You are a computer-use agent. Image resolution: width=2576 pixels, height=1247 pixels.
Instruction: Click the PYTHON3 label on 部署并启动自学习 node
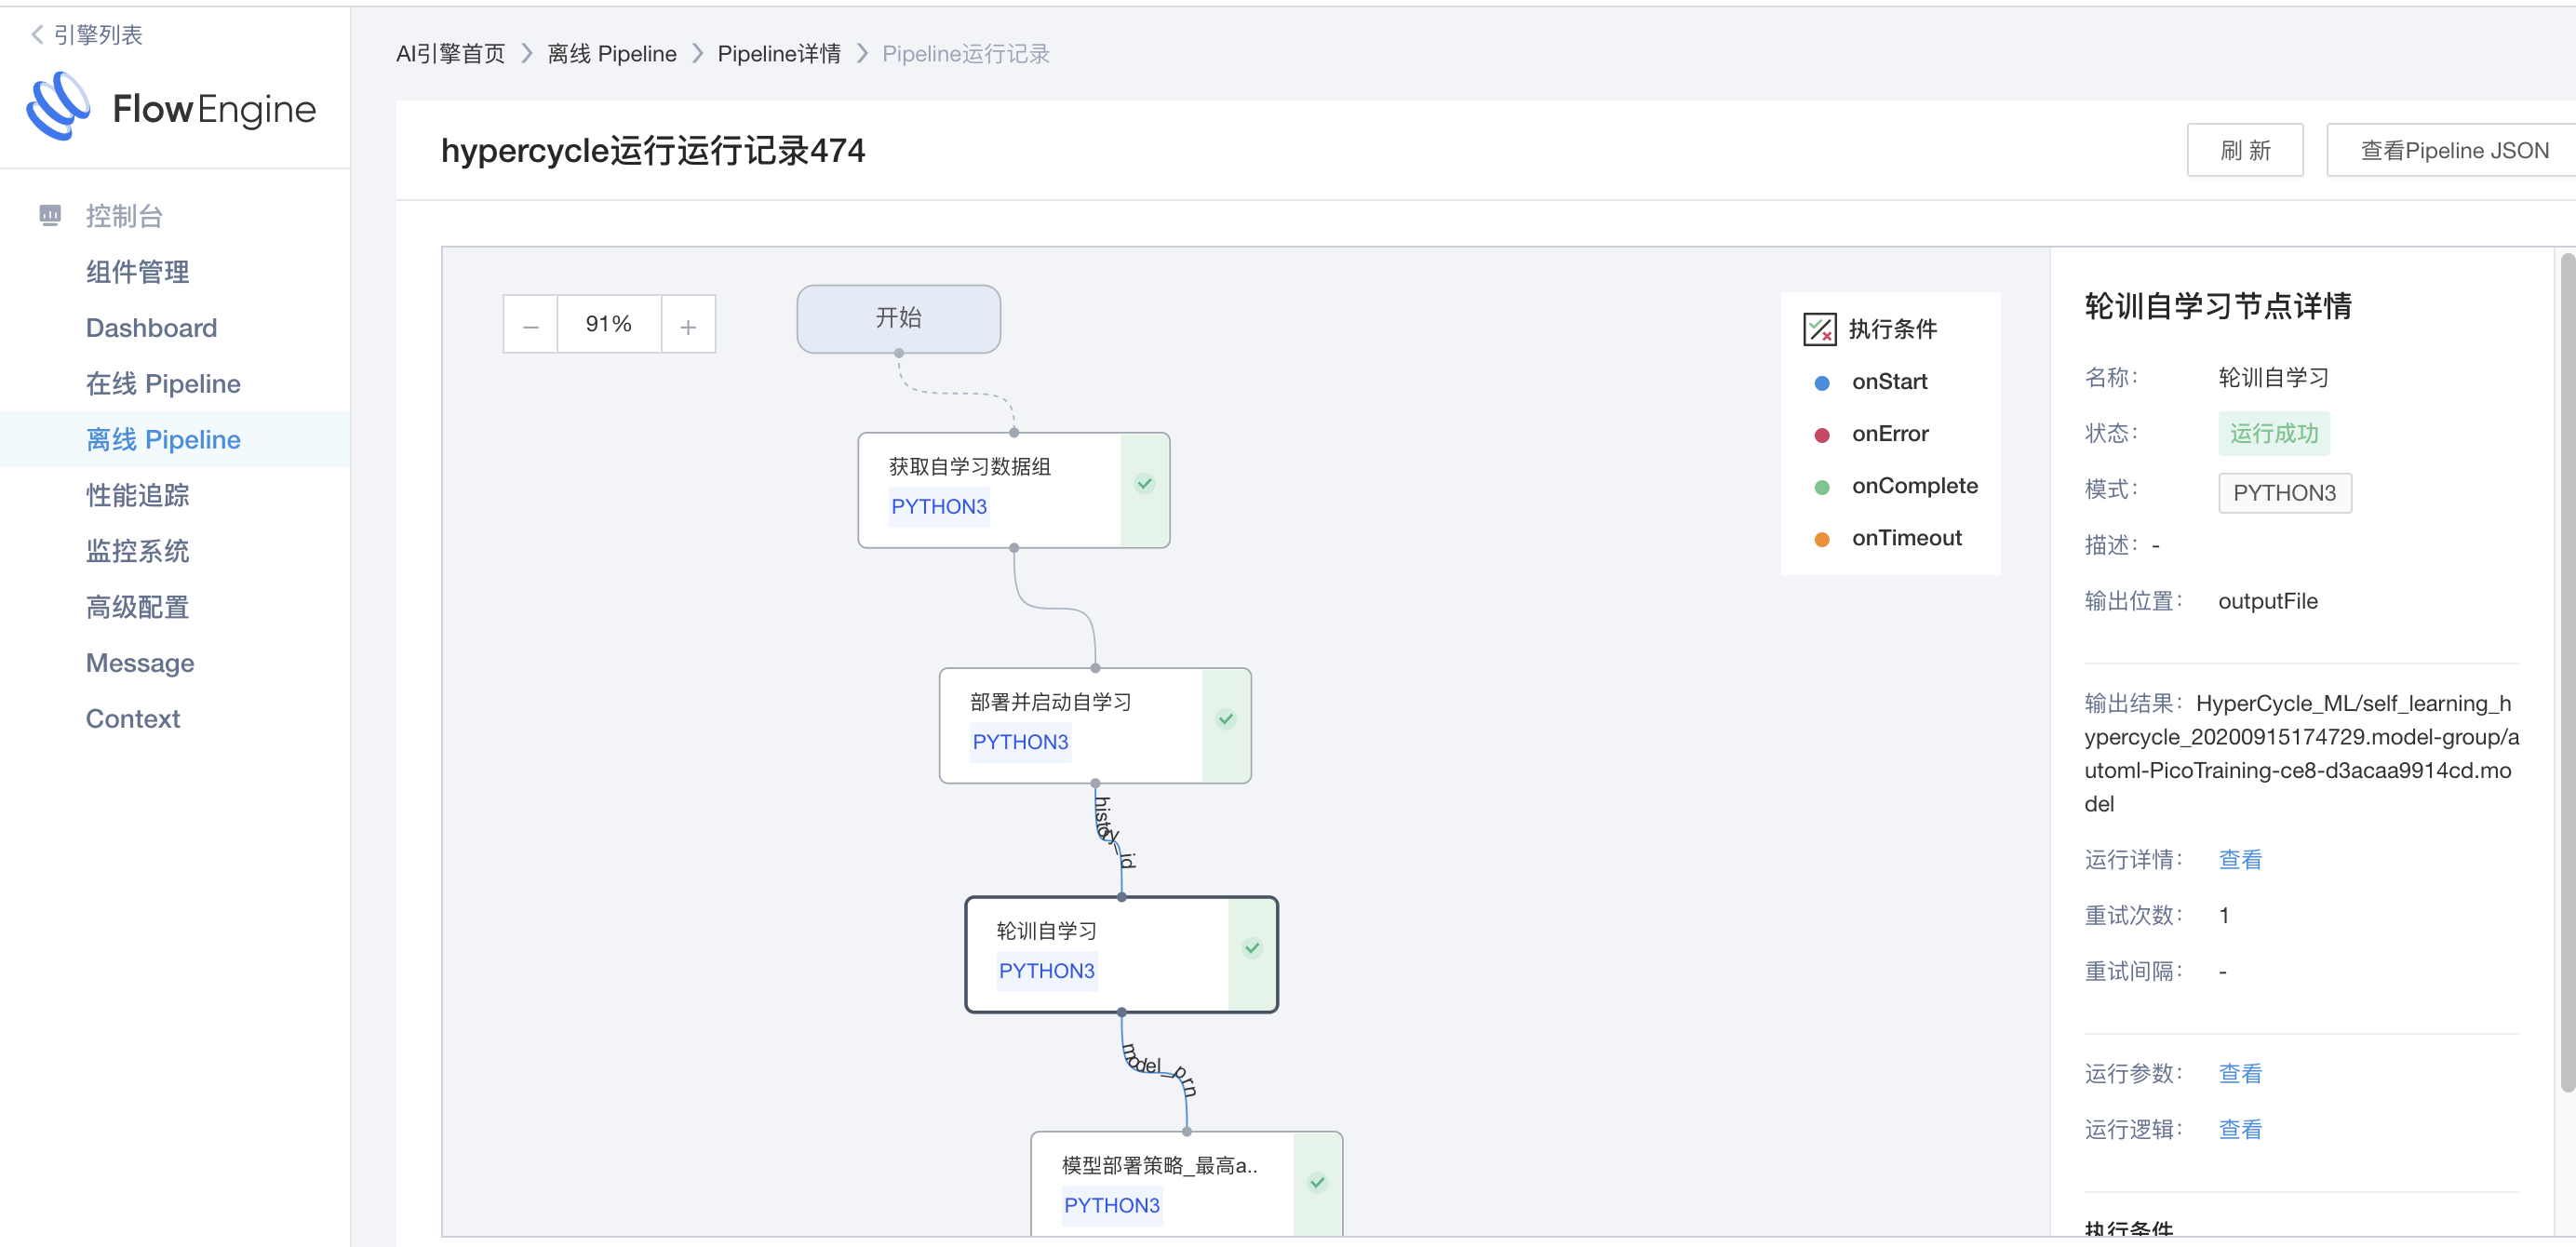point(1020,742)
